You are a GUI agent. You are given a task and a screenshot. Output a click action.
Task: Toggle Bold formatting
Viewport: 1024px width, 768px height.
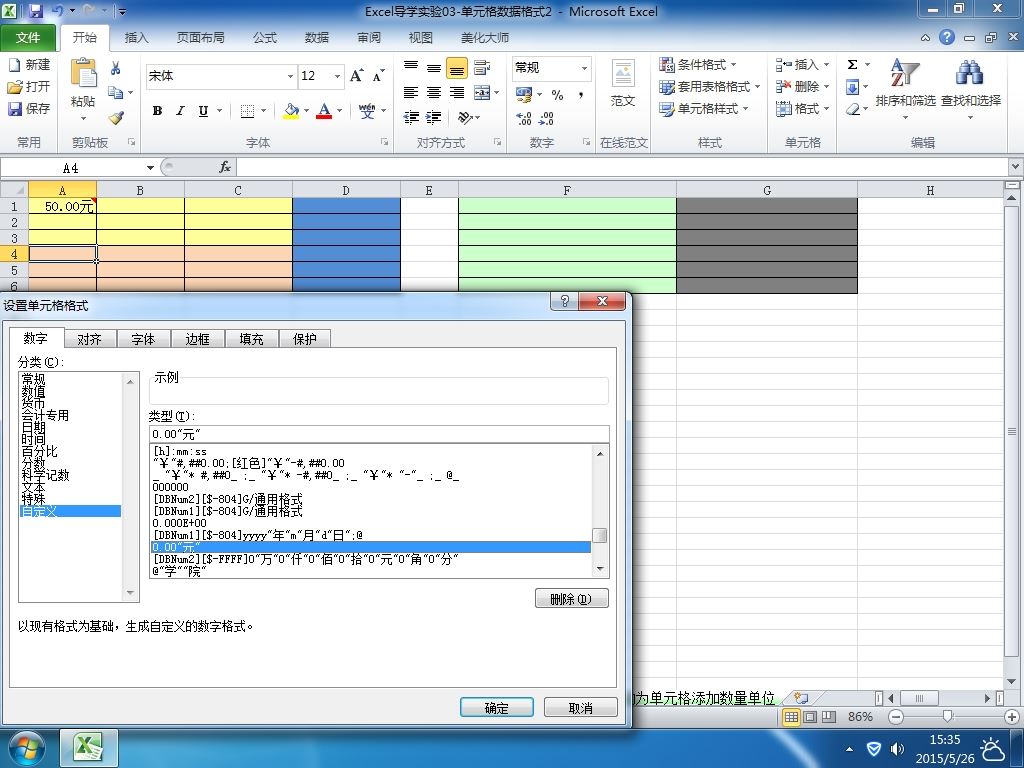tap(157, 111)
